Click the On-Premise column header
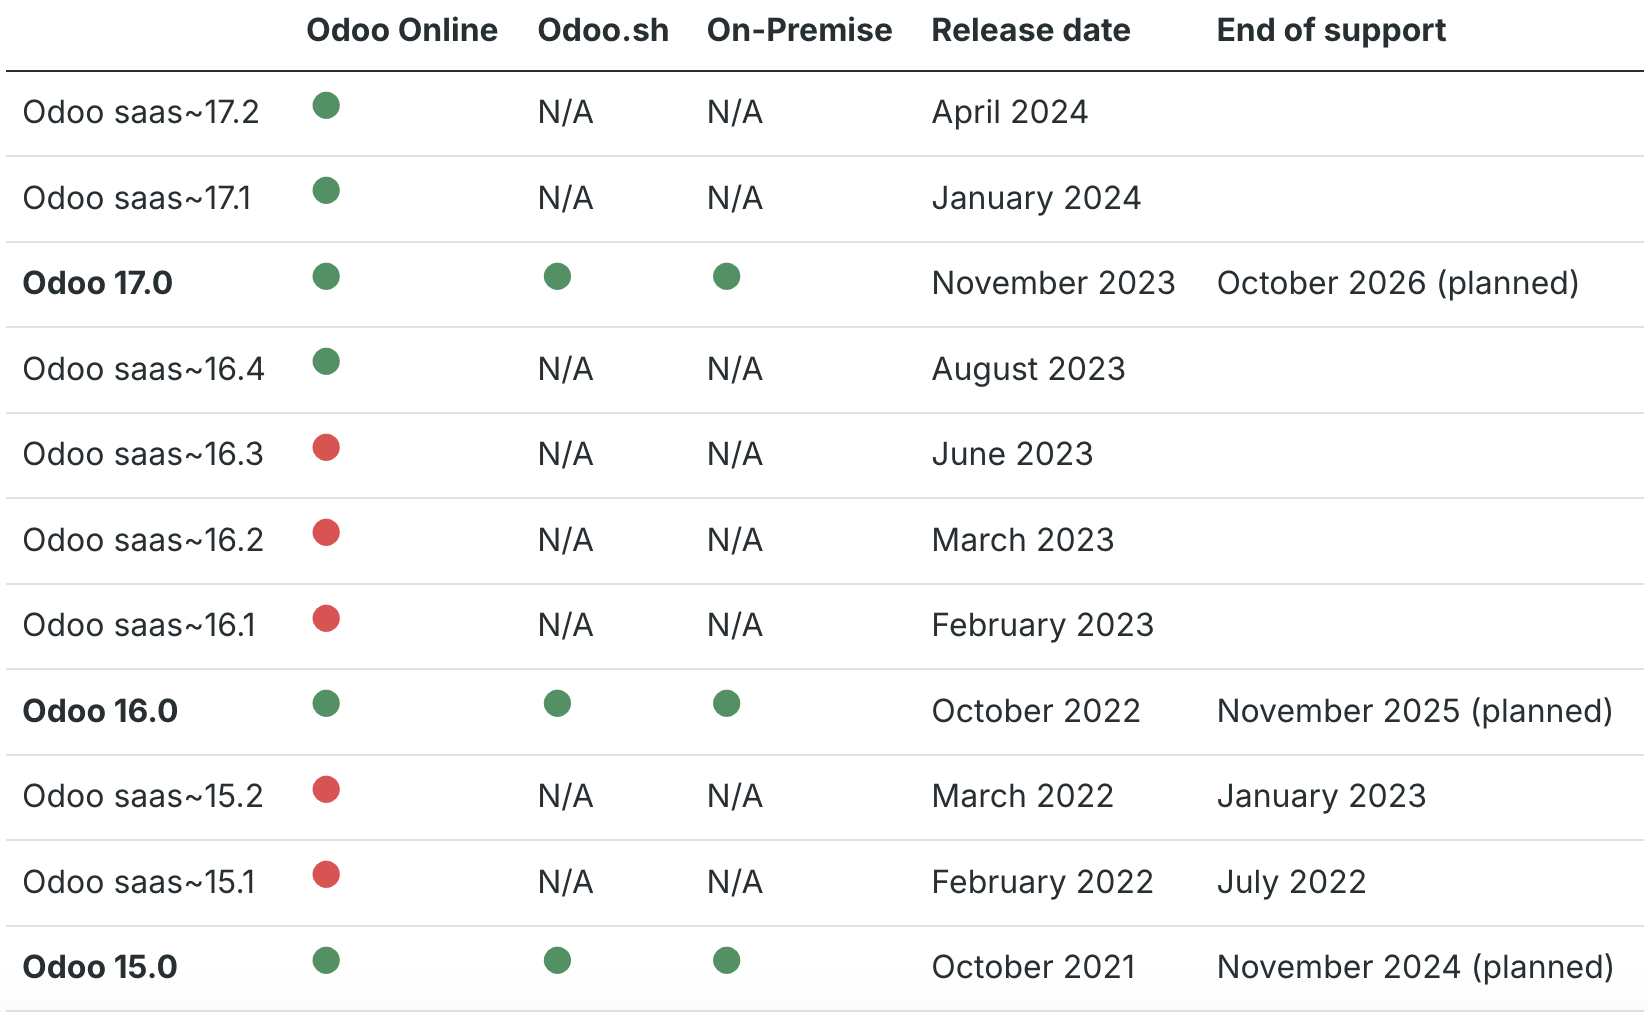This screenshot has height=1012, width=1648. coord(799,30)
